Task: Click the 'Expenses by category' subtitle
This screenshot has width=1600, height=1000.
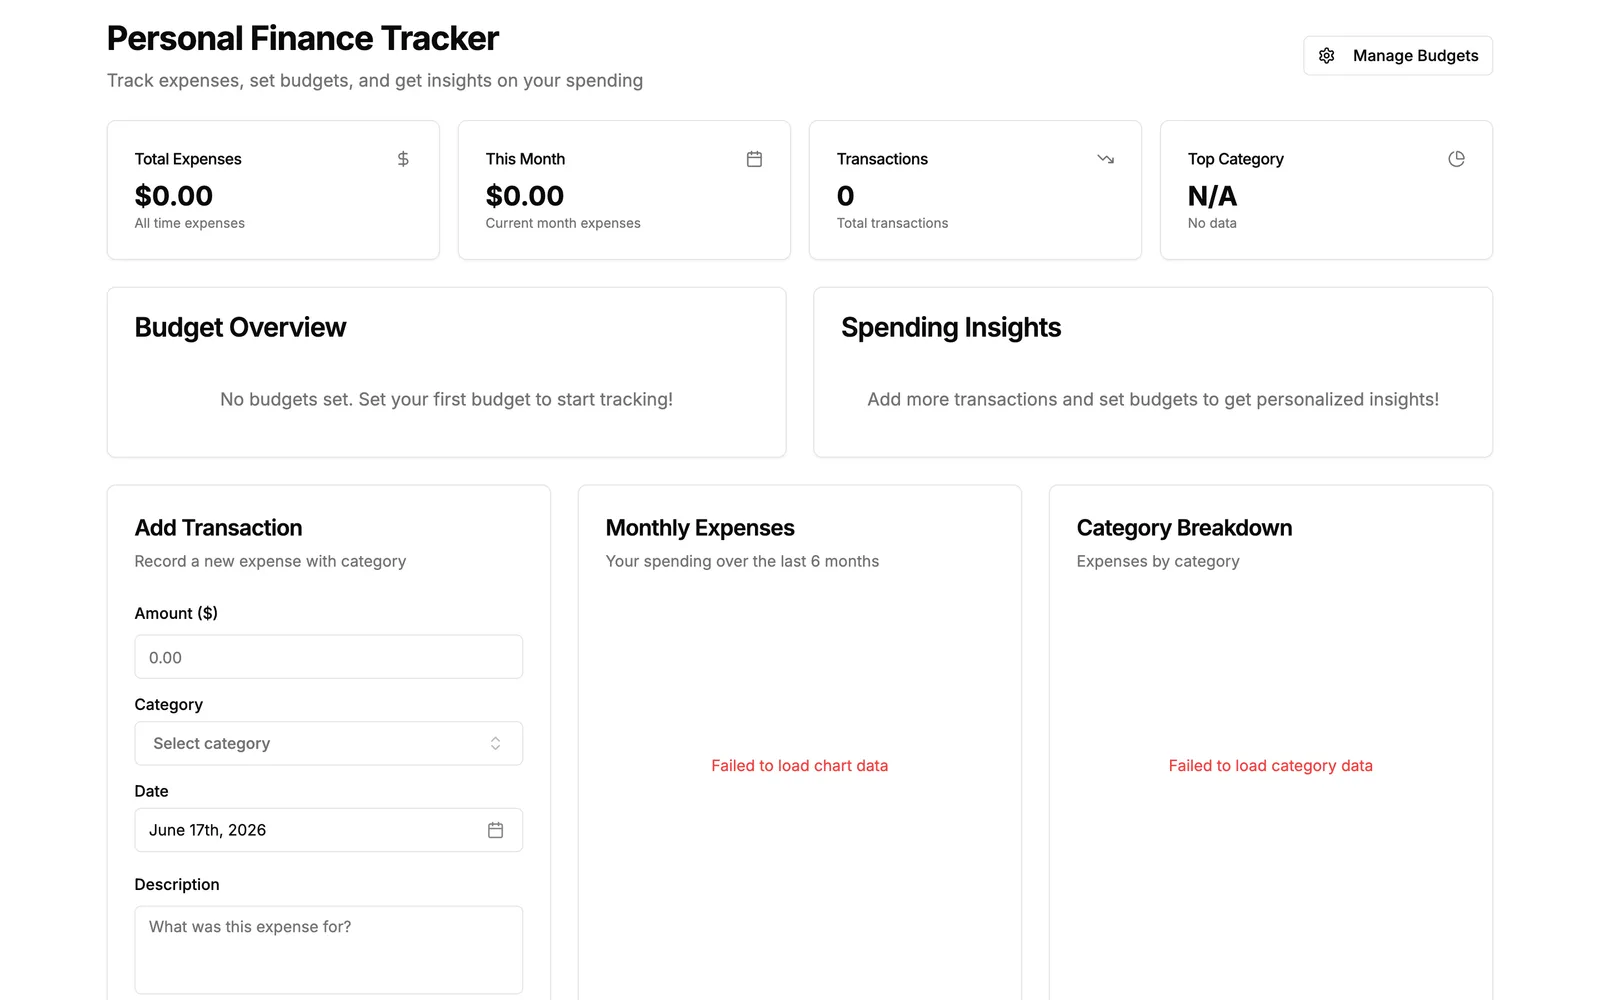Action: [1158, 561]
